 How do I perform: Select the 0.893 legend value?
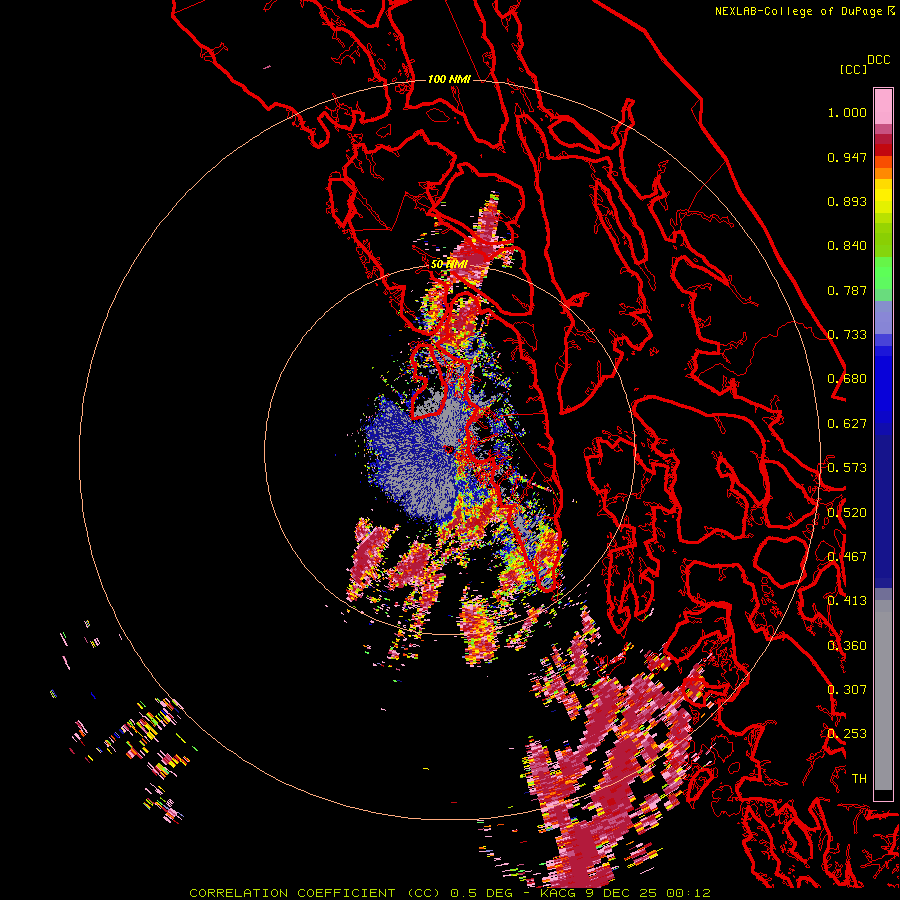[847, 201]
